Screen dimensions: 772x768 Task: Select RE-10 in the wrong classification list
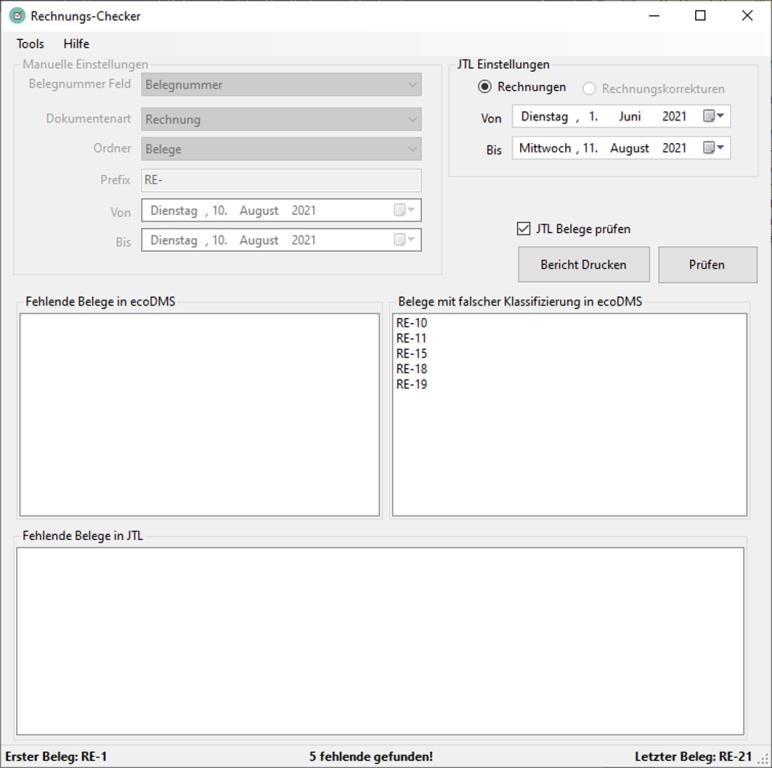[412, 323]
